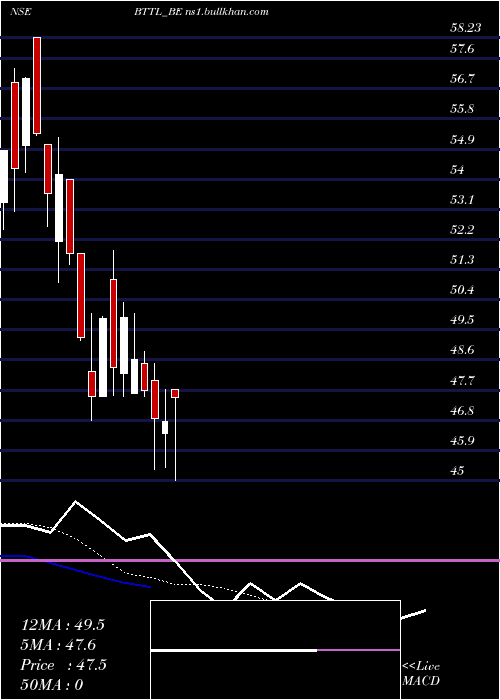Image resolution: width=500 pixels, height=700 pixels.
Task: Click the 45.9 price axis label
Action: (x=462, y=441)
